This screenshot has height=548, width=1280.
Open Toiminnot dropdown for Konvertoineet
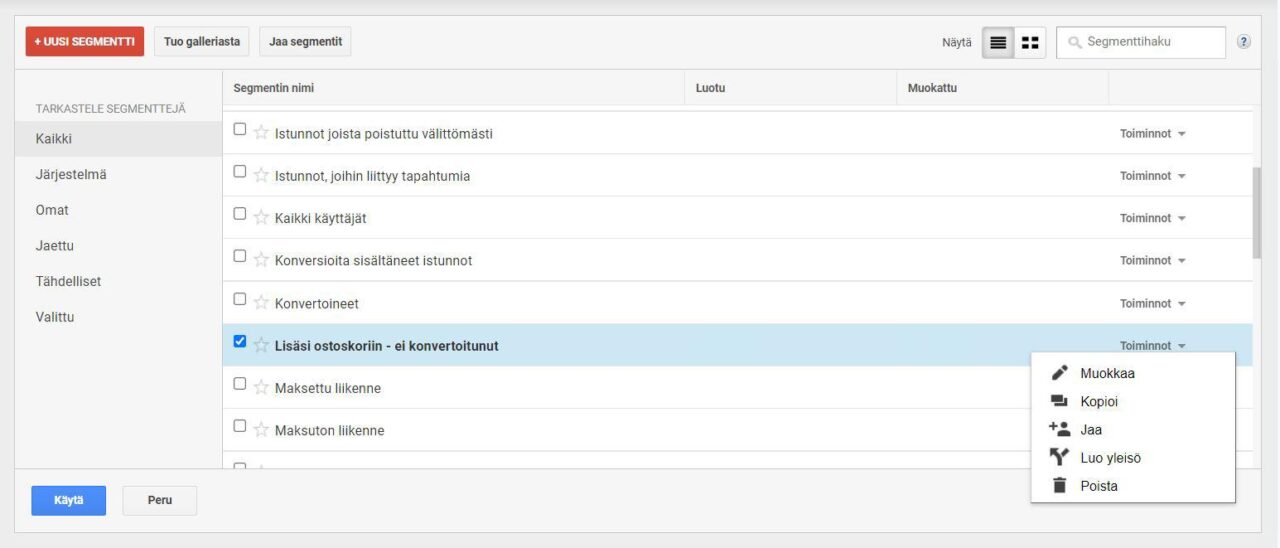point(1152,303)
